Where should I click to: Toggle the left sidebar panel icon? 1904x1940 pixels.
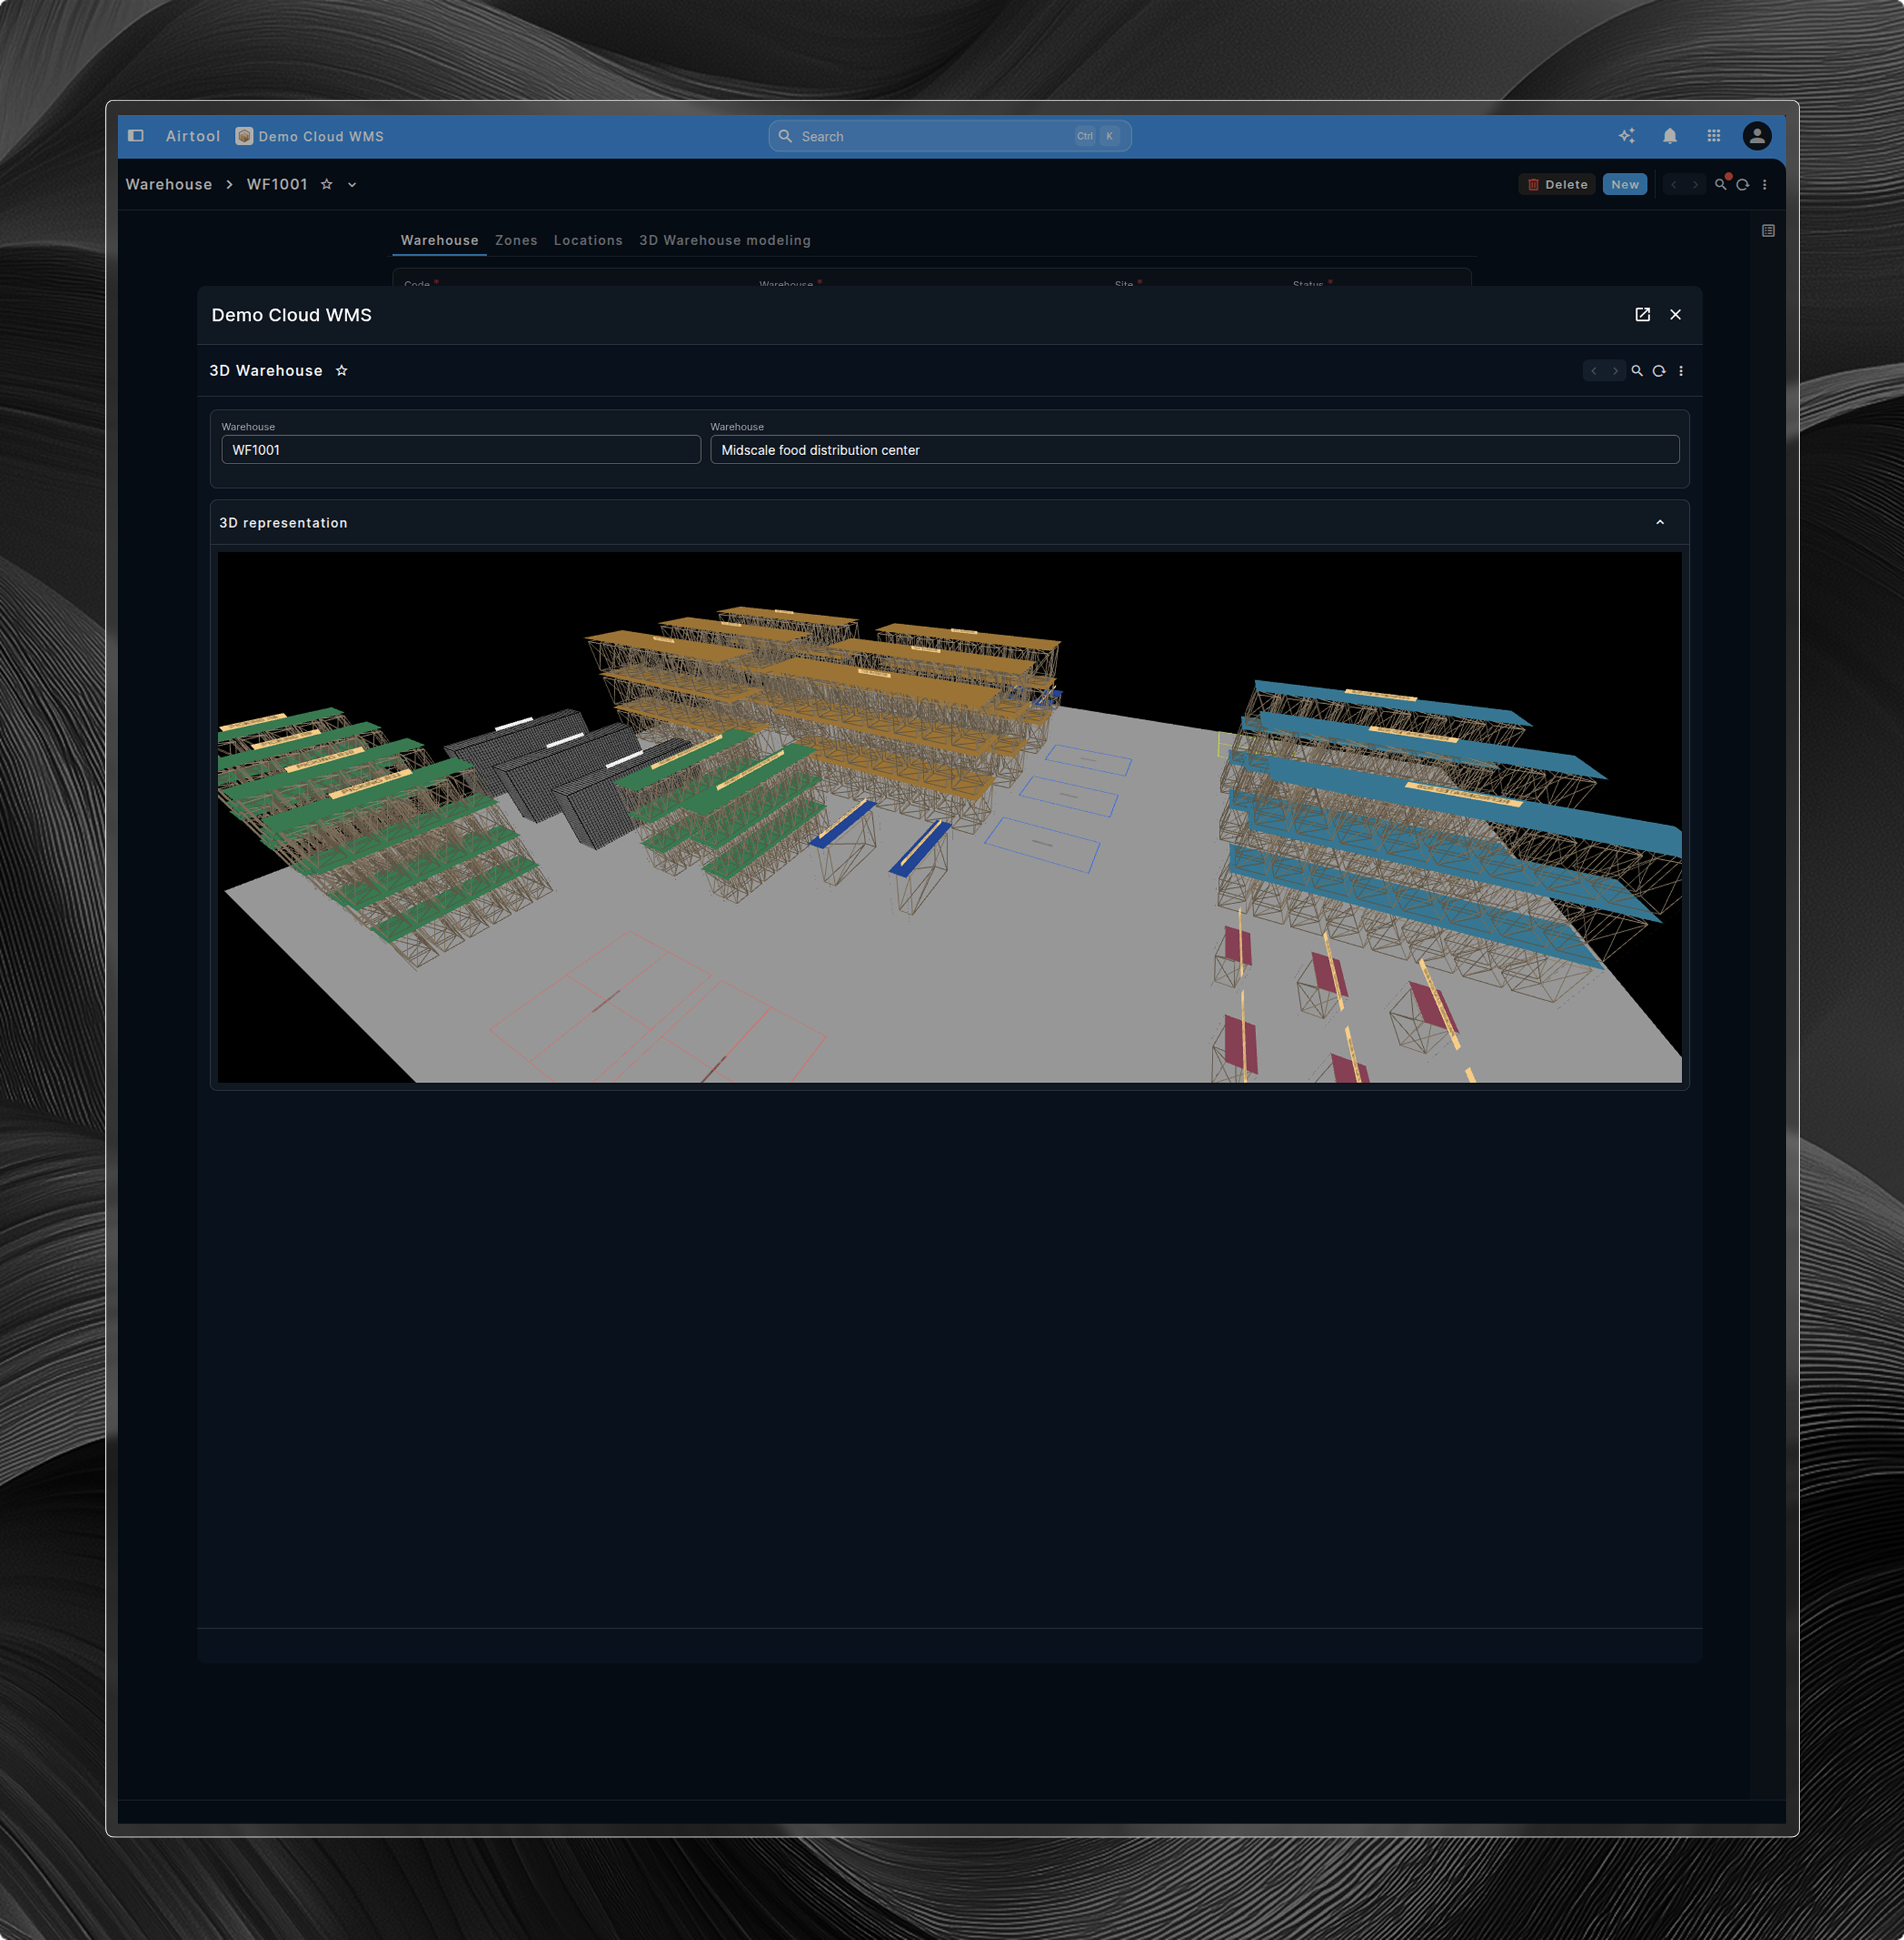(x=136, y=136)
